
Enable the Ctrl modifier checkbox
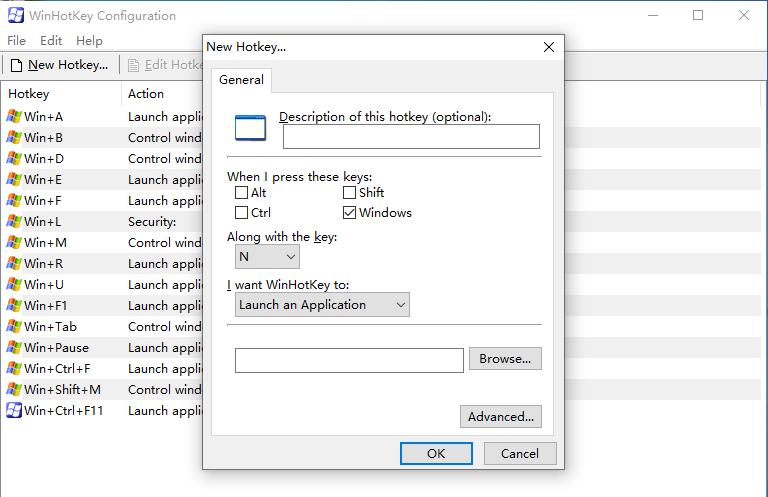pos(241,213)
